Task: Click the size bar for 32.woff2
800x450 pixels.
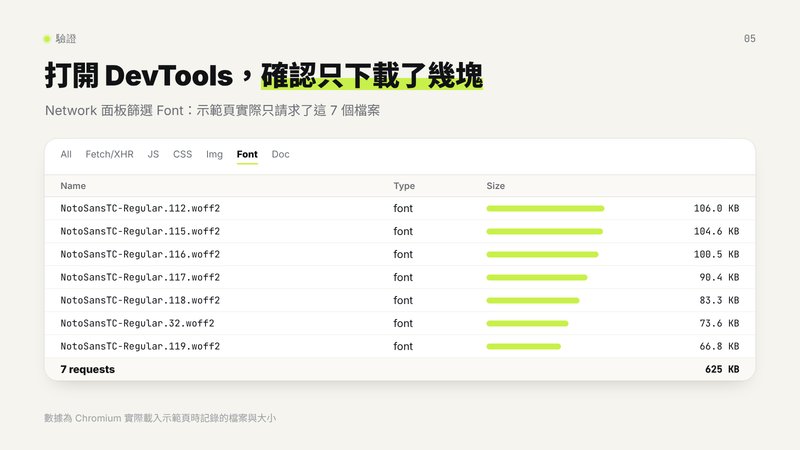Action: click(527, 323)
